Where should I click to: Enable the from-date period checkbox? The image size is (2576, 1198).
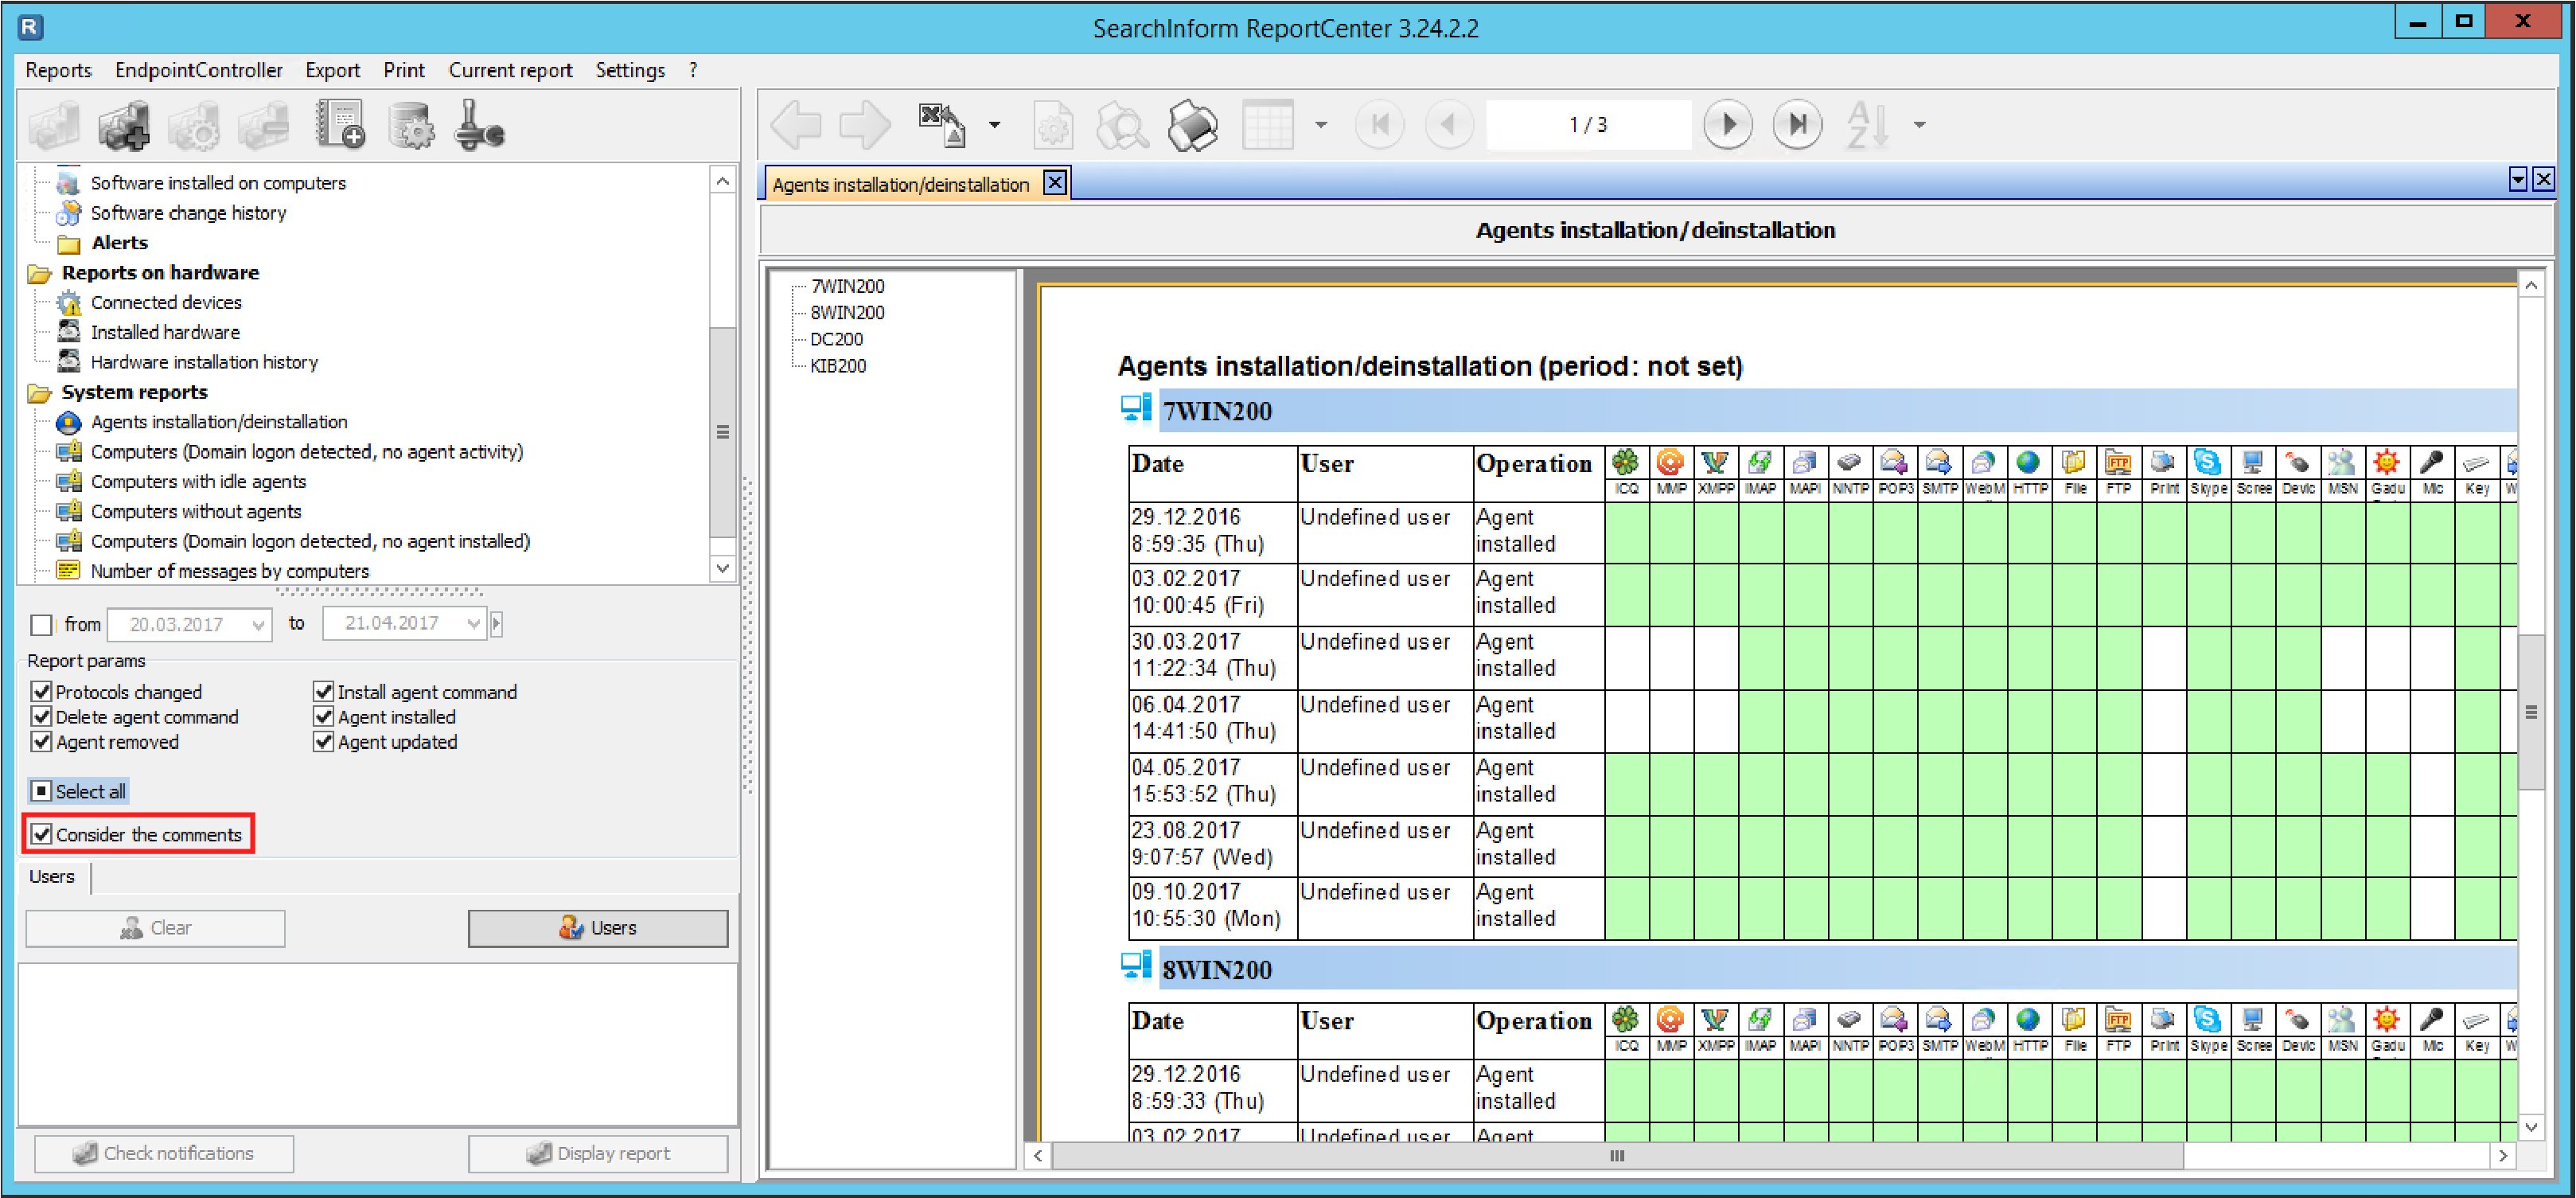pyautogui.click(x=41, y=625)
